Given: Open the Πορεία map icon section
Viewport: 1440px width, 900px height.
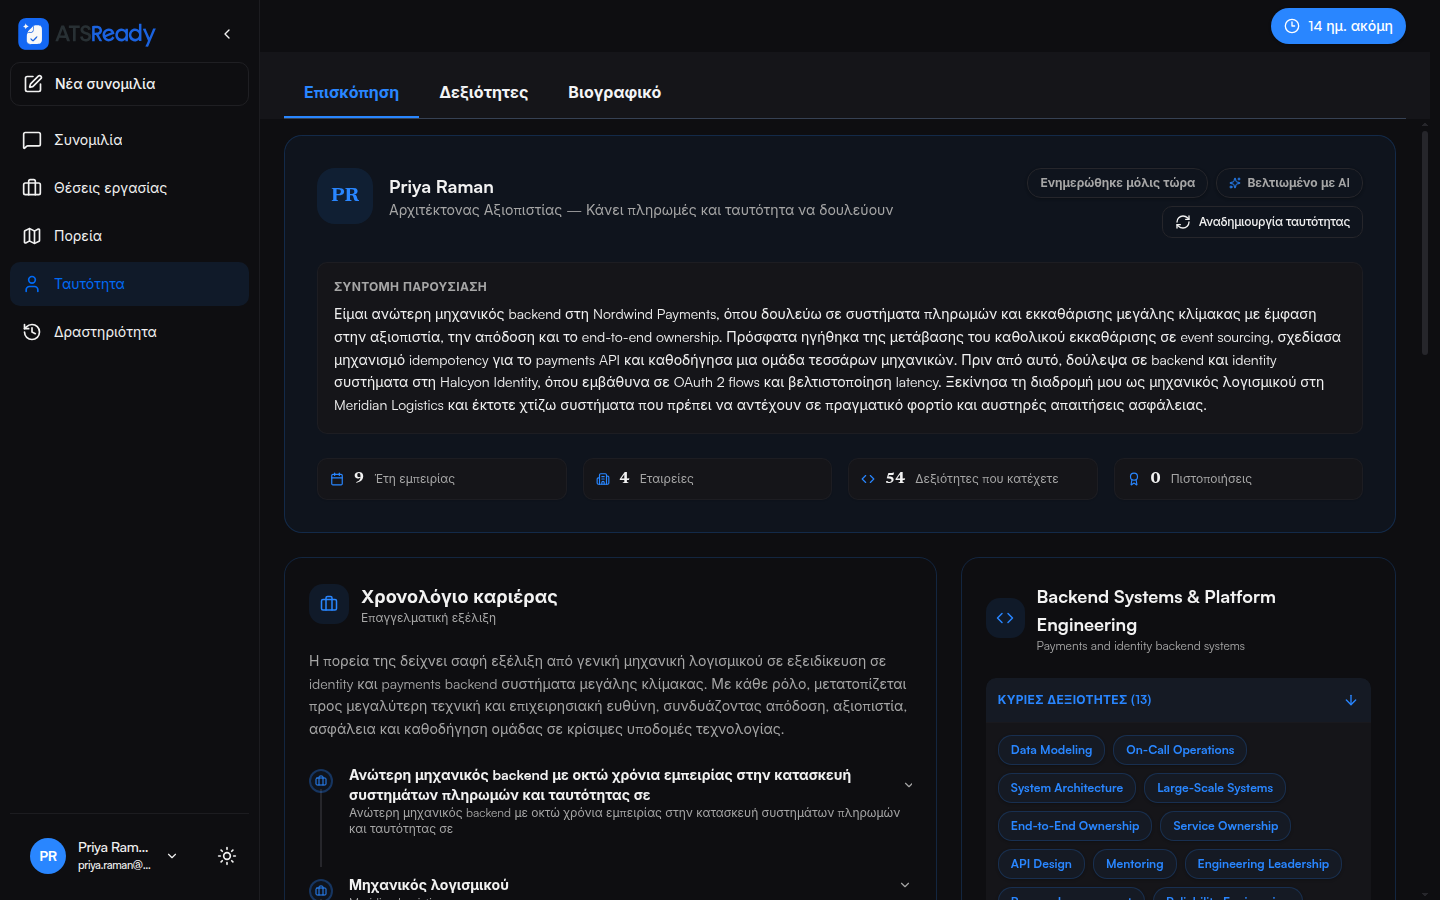Looking at the screenshot, I should (129, 236).
